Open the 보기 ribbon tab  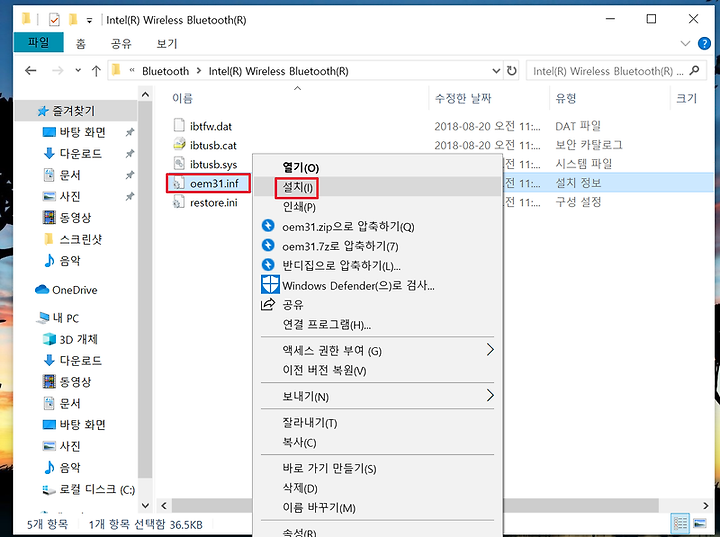(167, 44)
